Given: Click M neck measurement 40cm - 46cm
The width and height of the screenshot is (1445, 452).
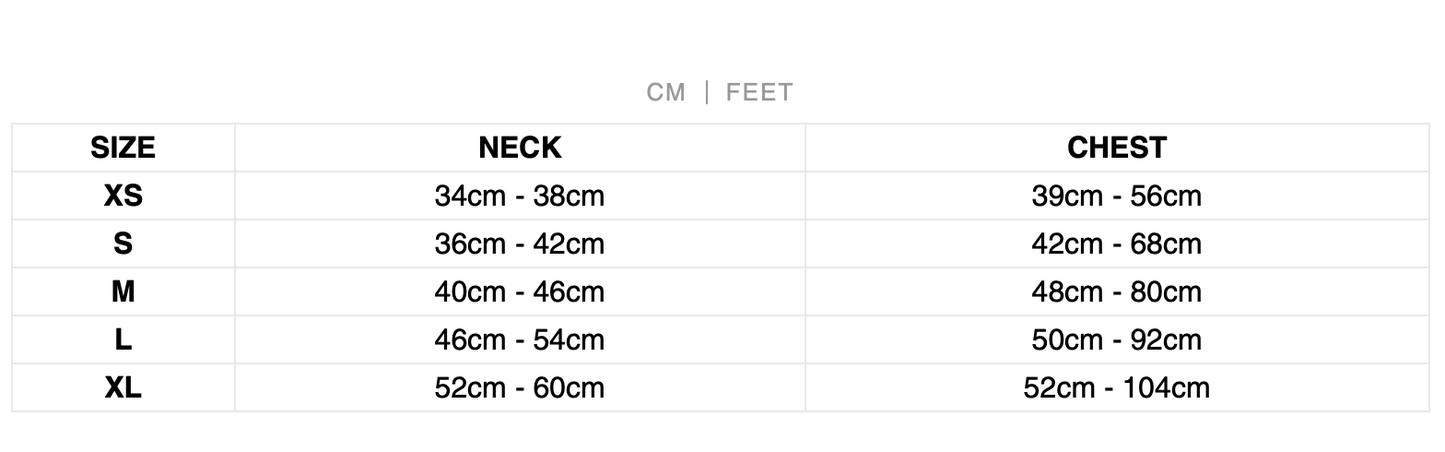Looking at the screenshot, I should [519, 292].
